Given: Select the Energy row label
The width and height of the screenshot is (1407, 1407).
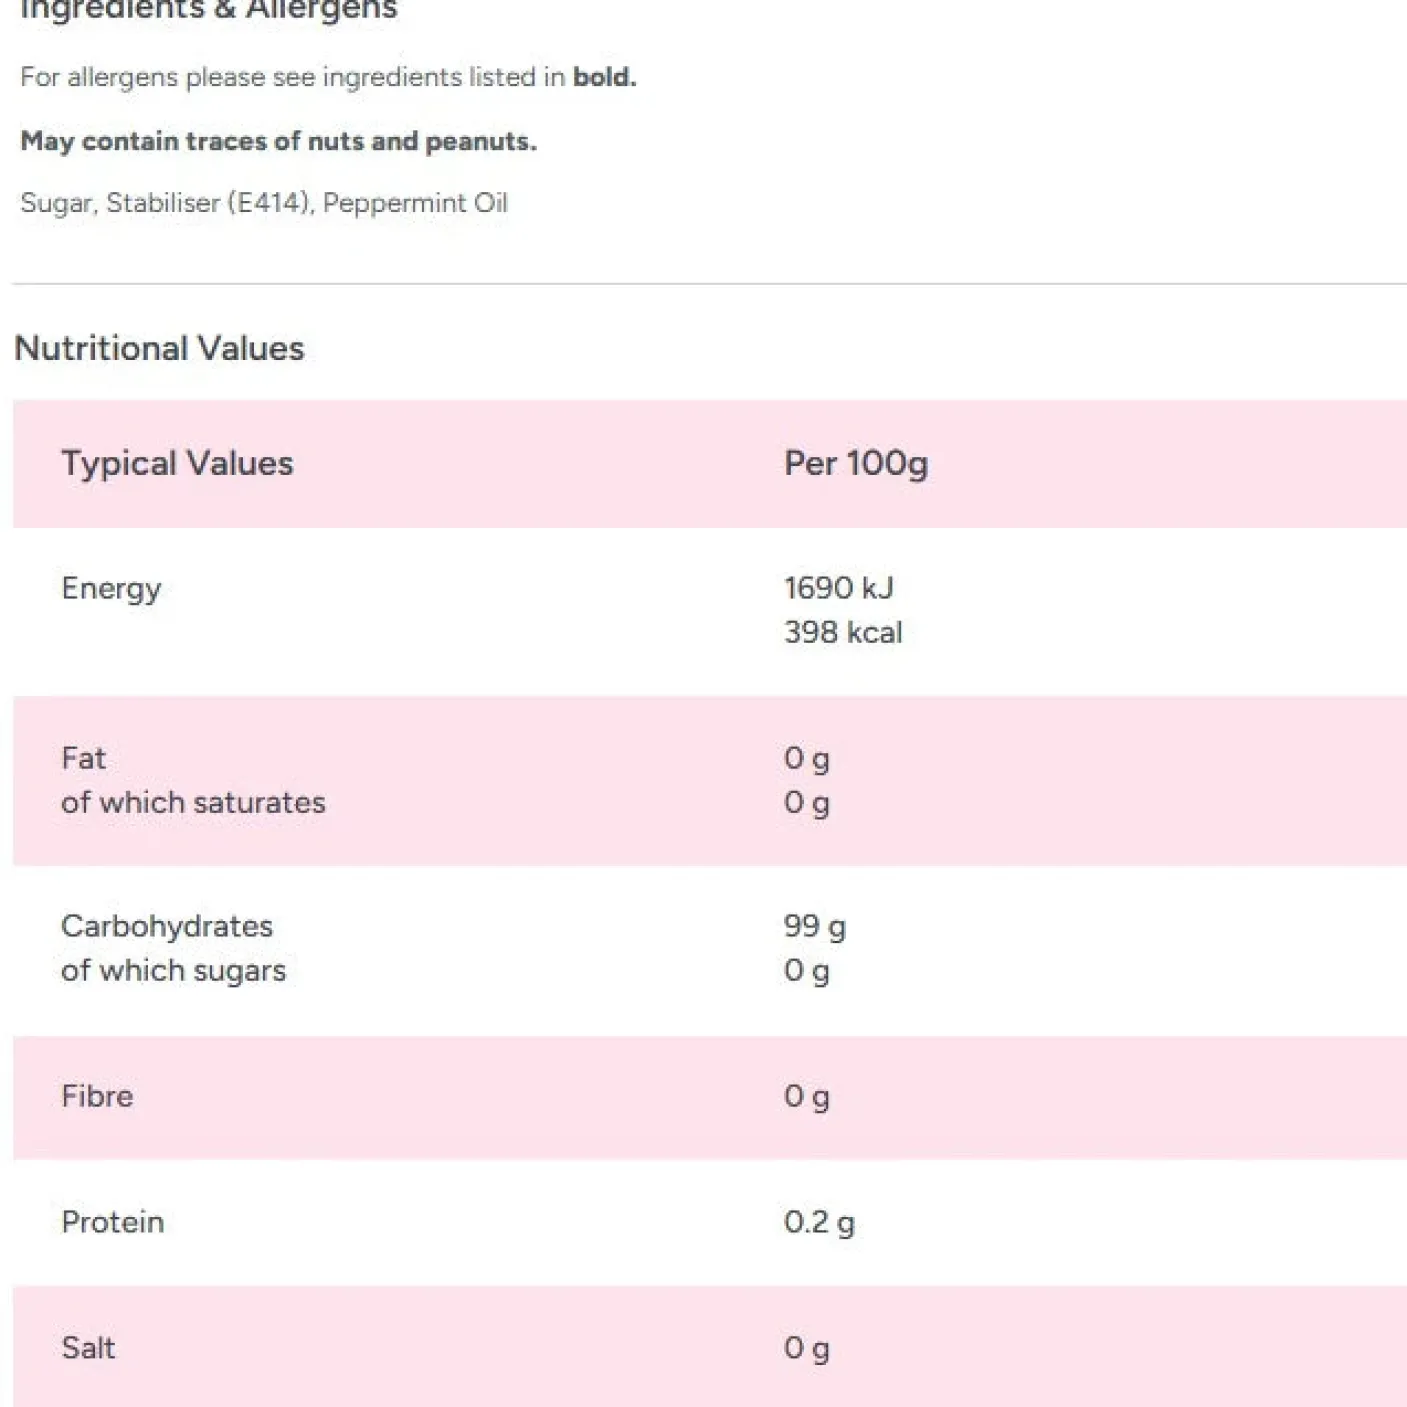Looking at the screenshot, I should [x=111, y=588].
